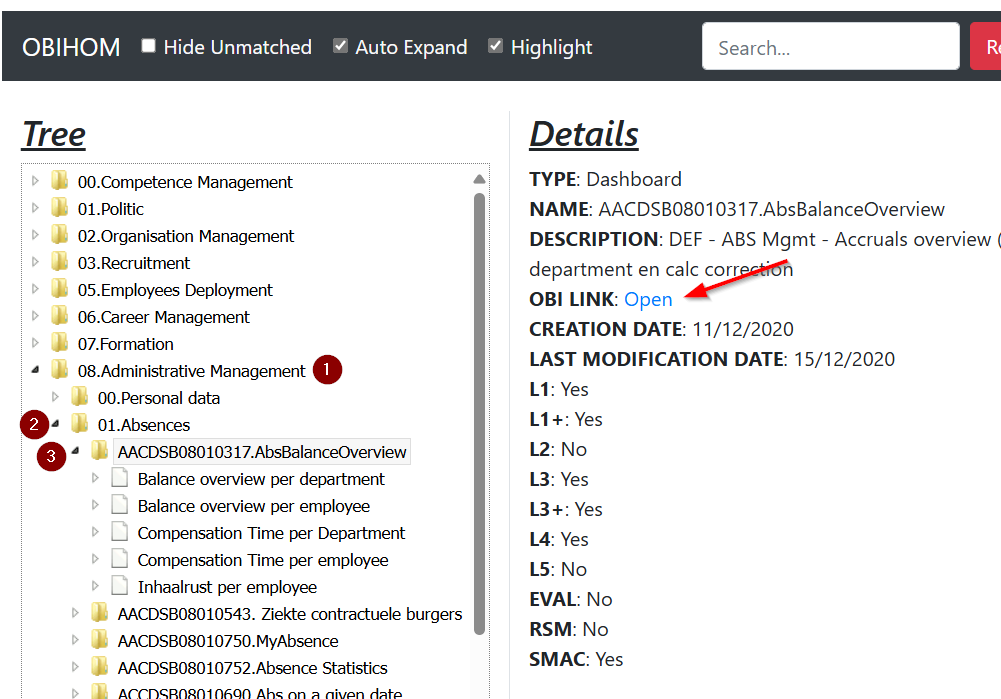Go to the OBIHOM home brand link

[71, 47]
